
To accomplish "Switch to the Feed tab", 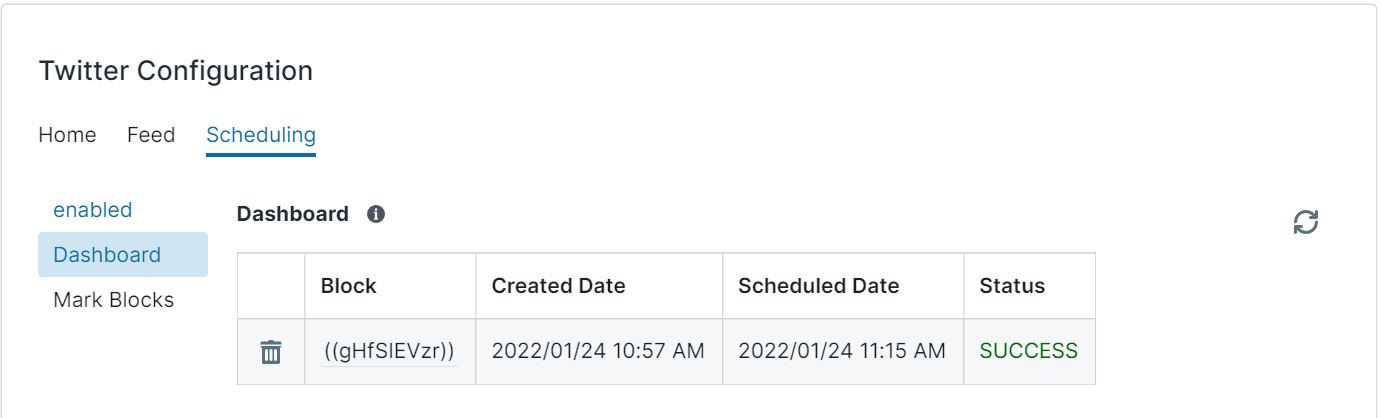I will pos(151,134).
